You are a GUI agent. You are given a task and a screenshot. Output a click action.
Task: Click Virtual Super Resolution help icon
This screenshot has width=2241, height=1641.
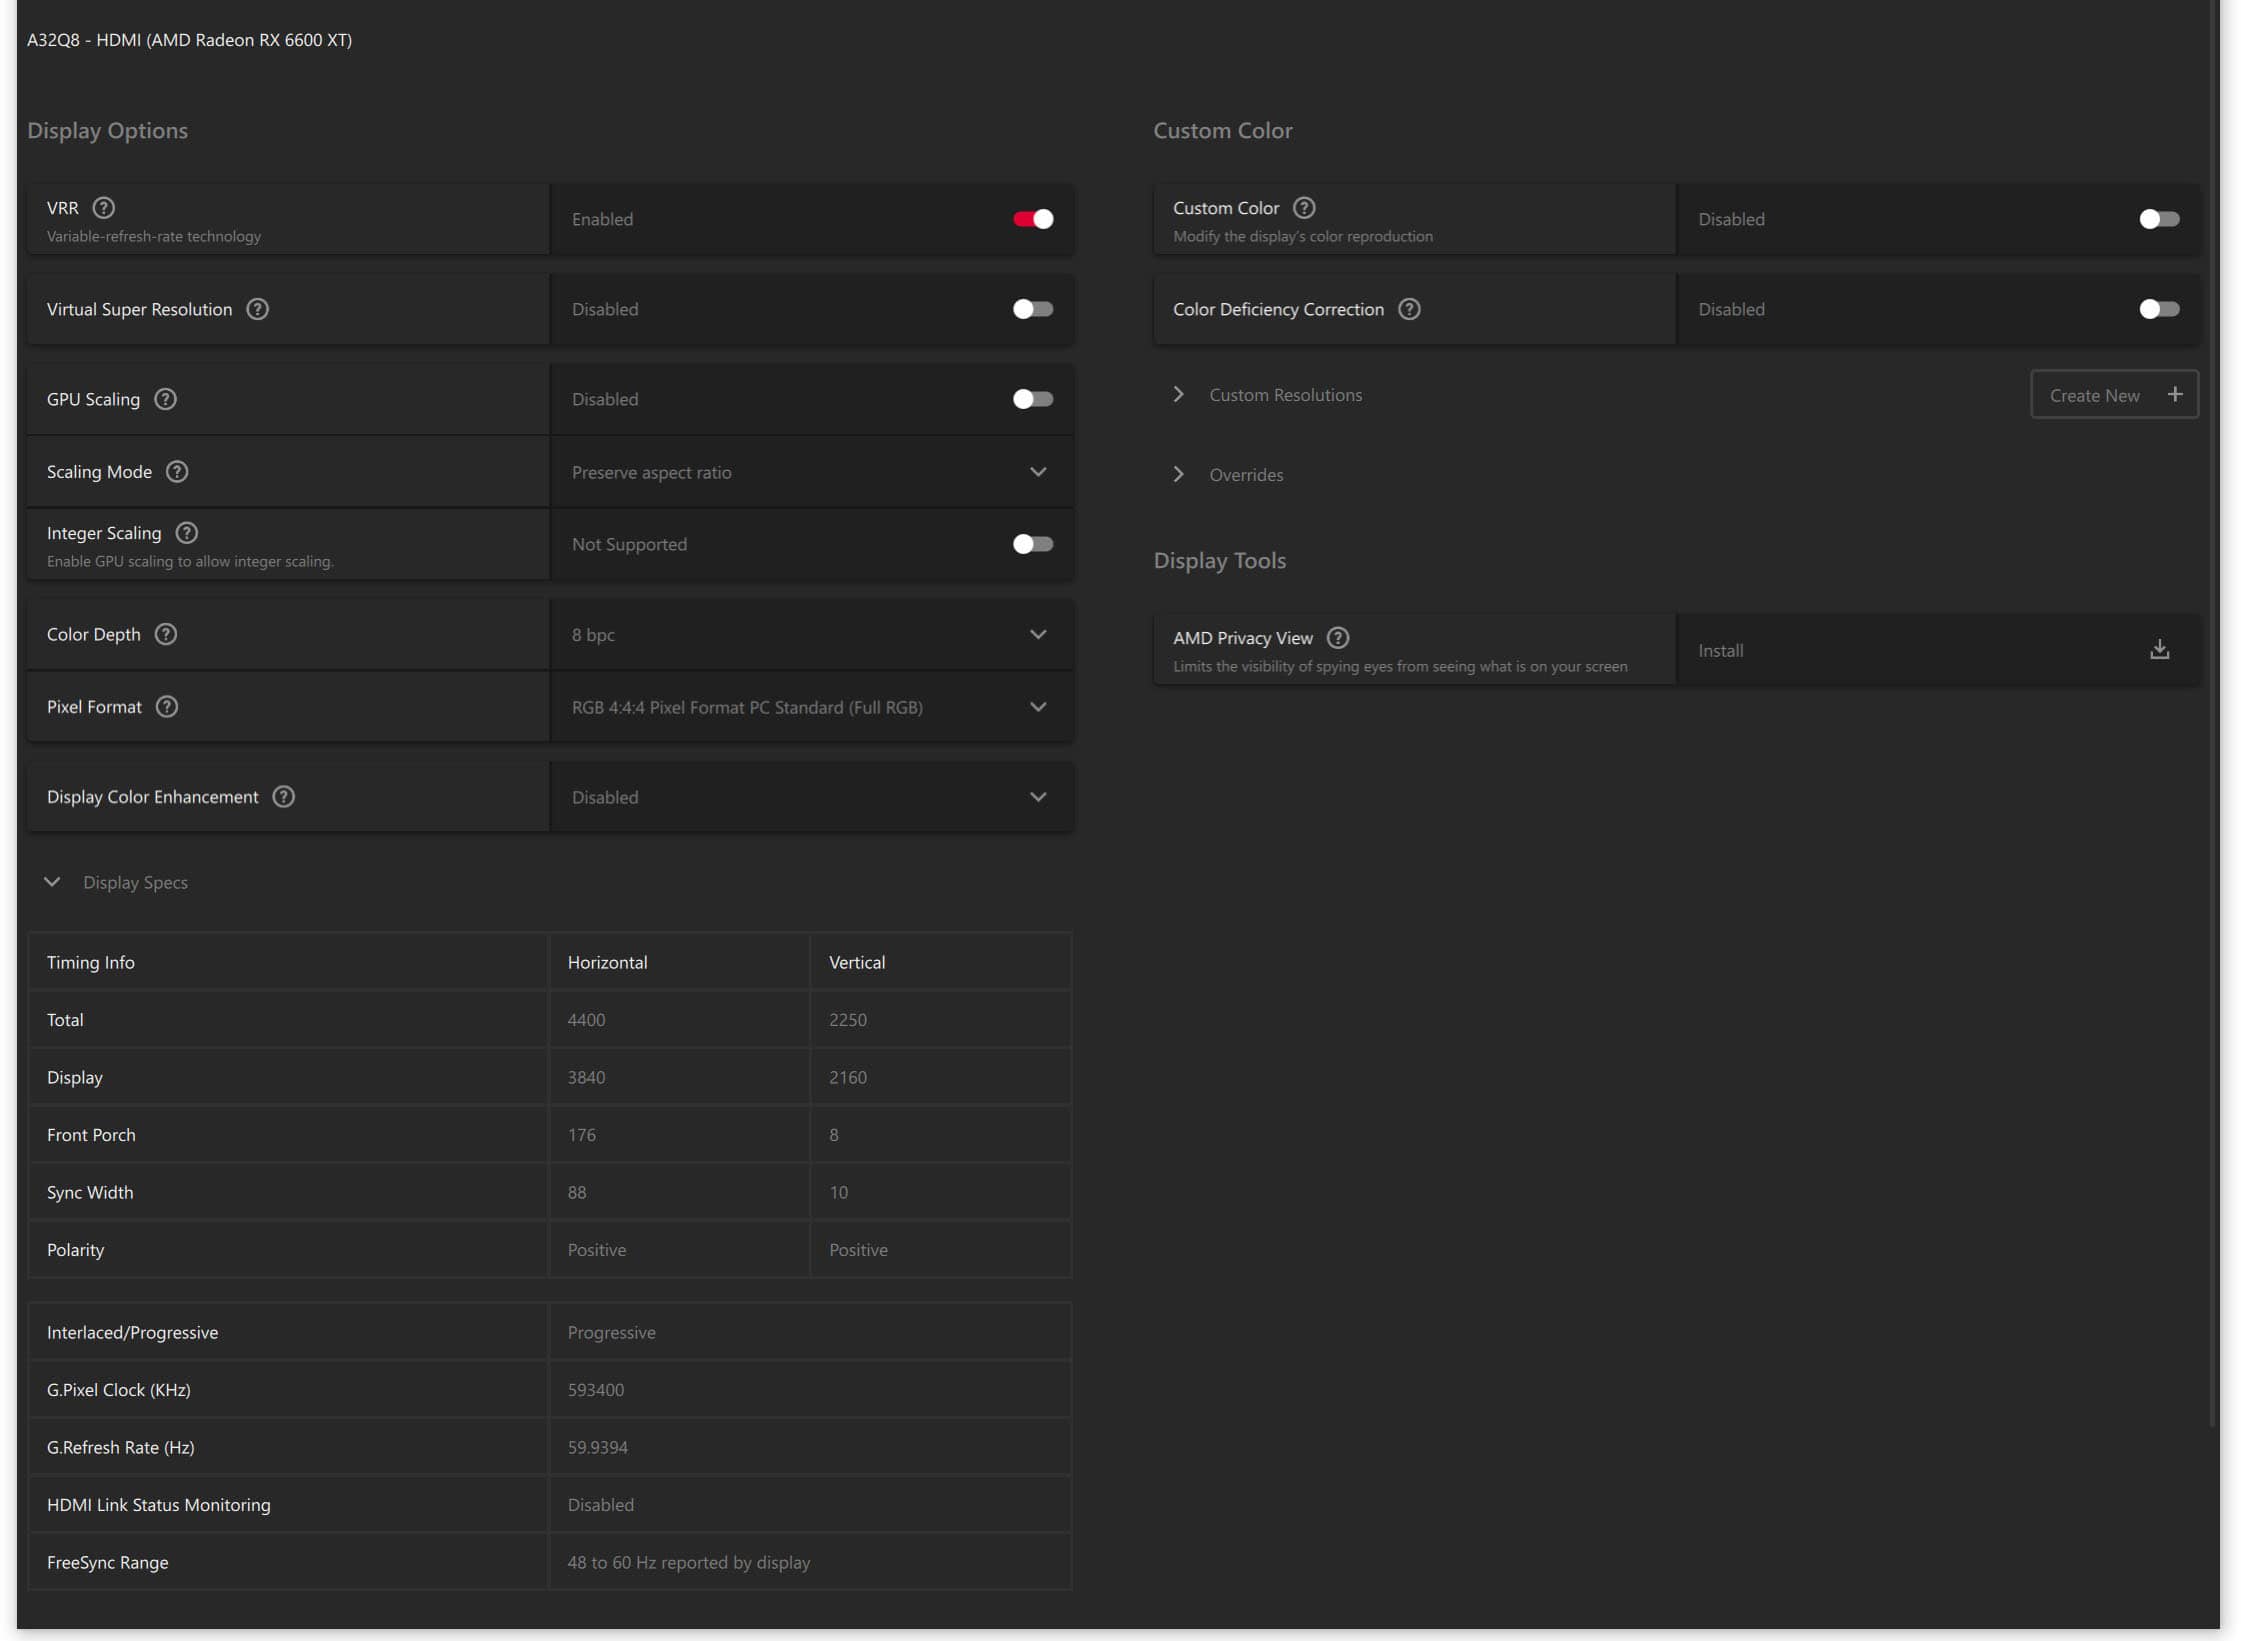pos(258,309)
